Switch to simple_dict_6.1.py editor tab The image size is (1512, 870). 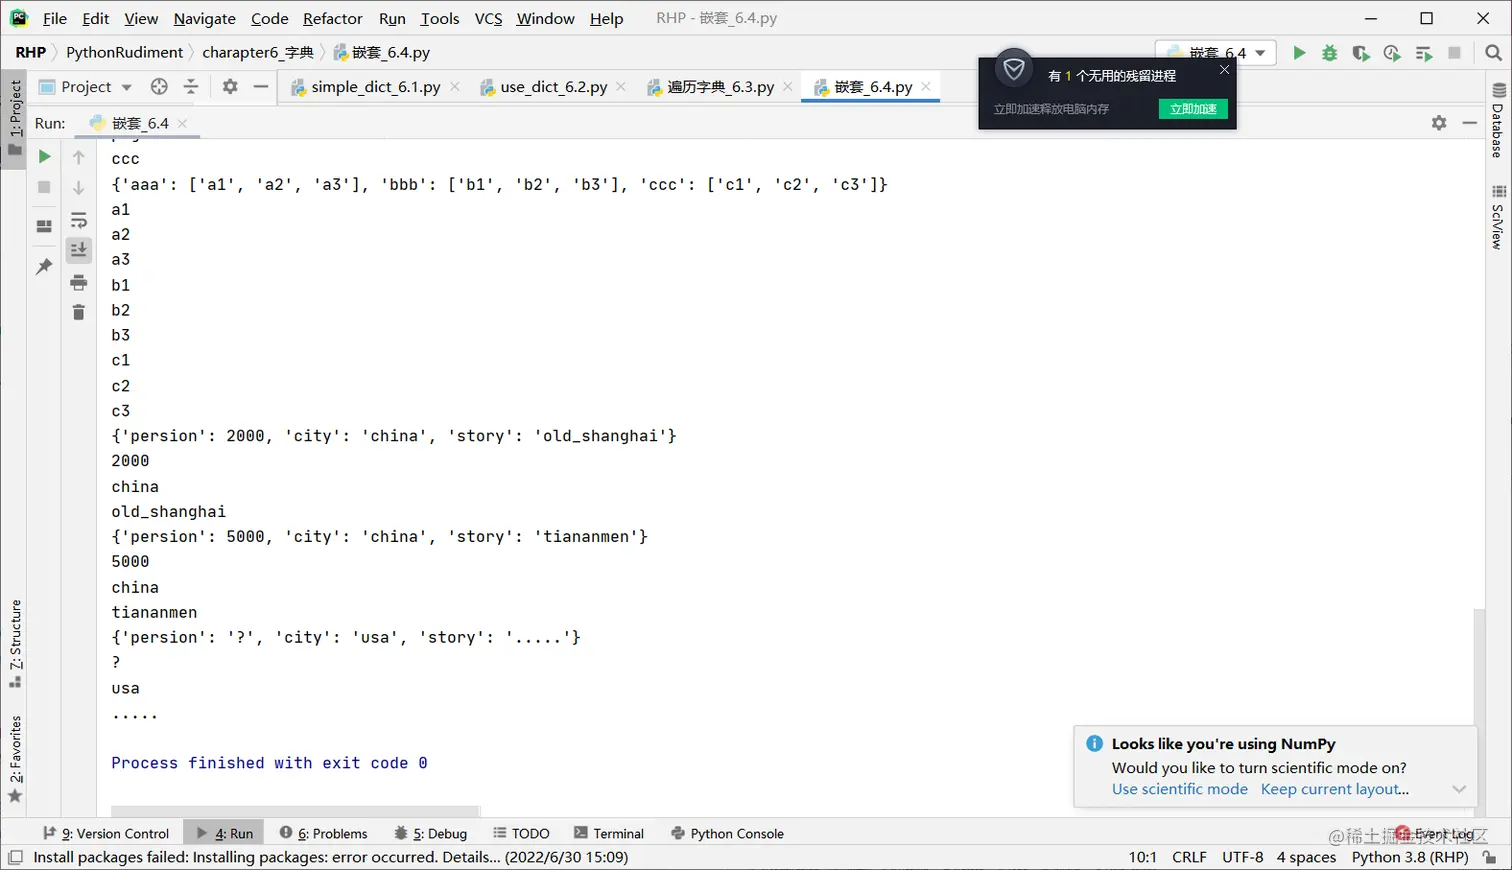375,87
